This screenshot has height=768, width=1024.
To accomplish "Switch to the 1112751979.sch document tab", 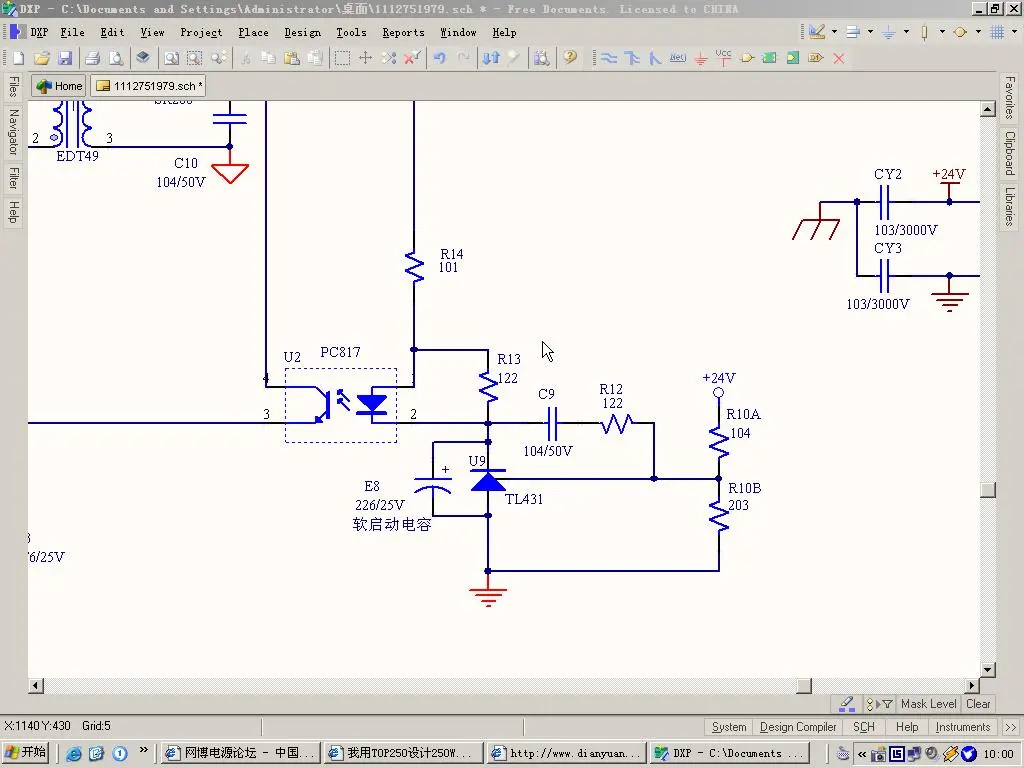I will click(x=149, y=86).
